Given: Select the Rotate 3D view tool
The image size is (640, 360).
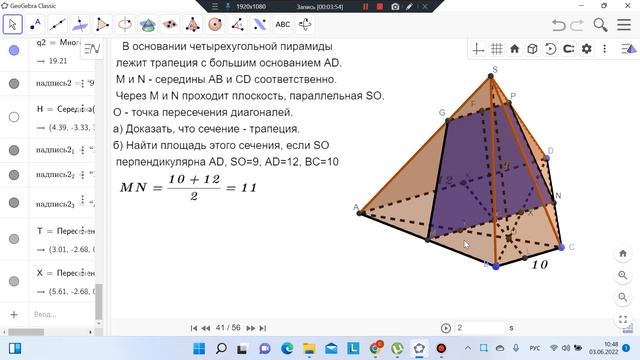Looking at the screenshot, I should (305, 24).
